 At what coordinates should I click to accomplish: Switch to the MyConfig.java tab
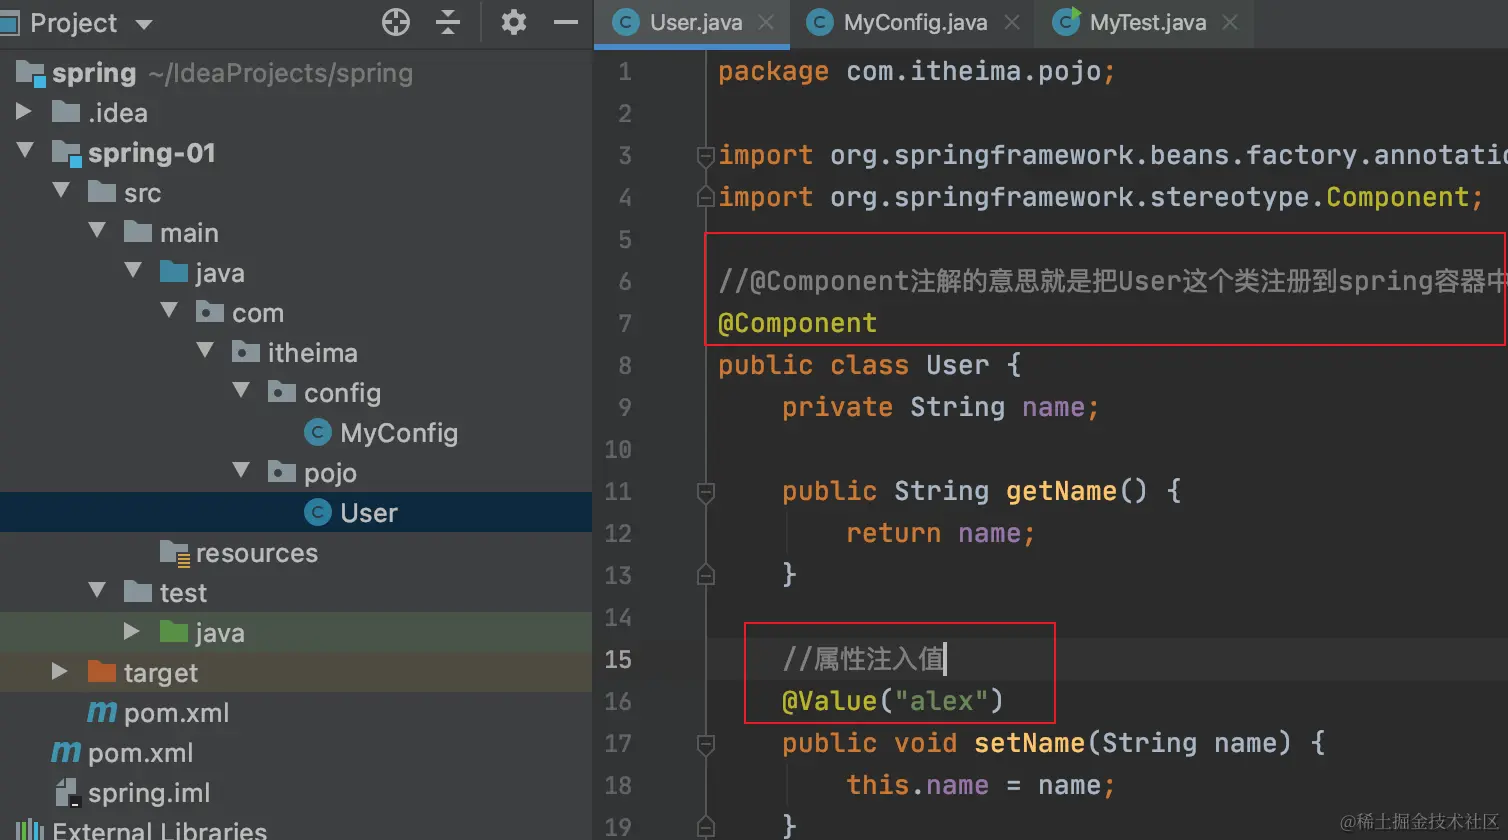[914, 23]
